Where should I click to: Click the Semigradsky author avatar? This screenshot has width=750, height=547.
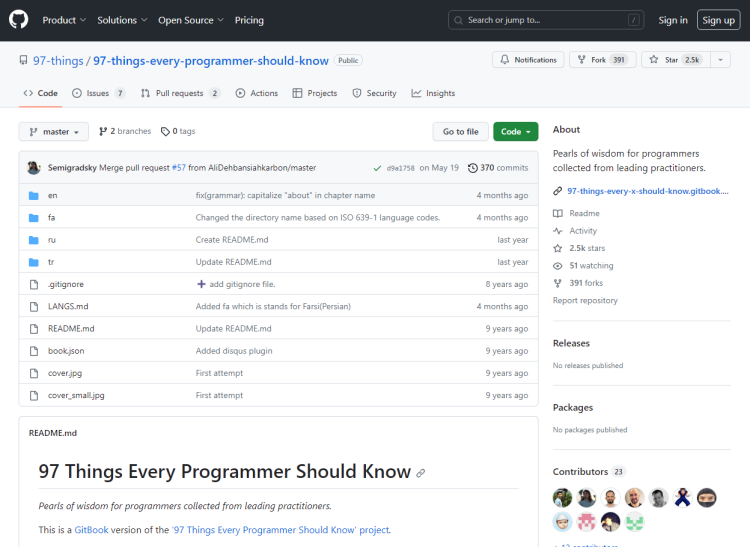pos(33,168)
